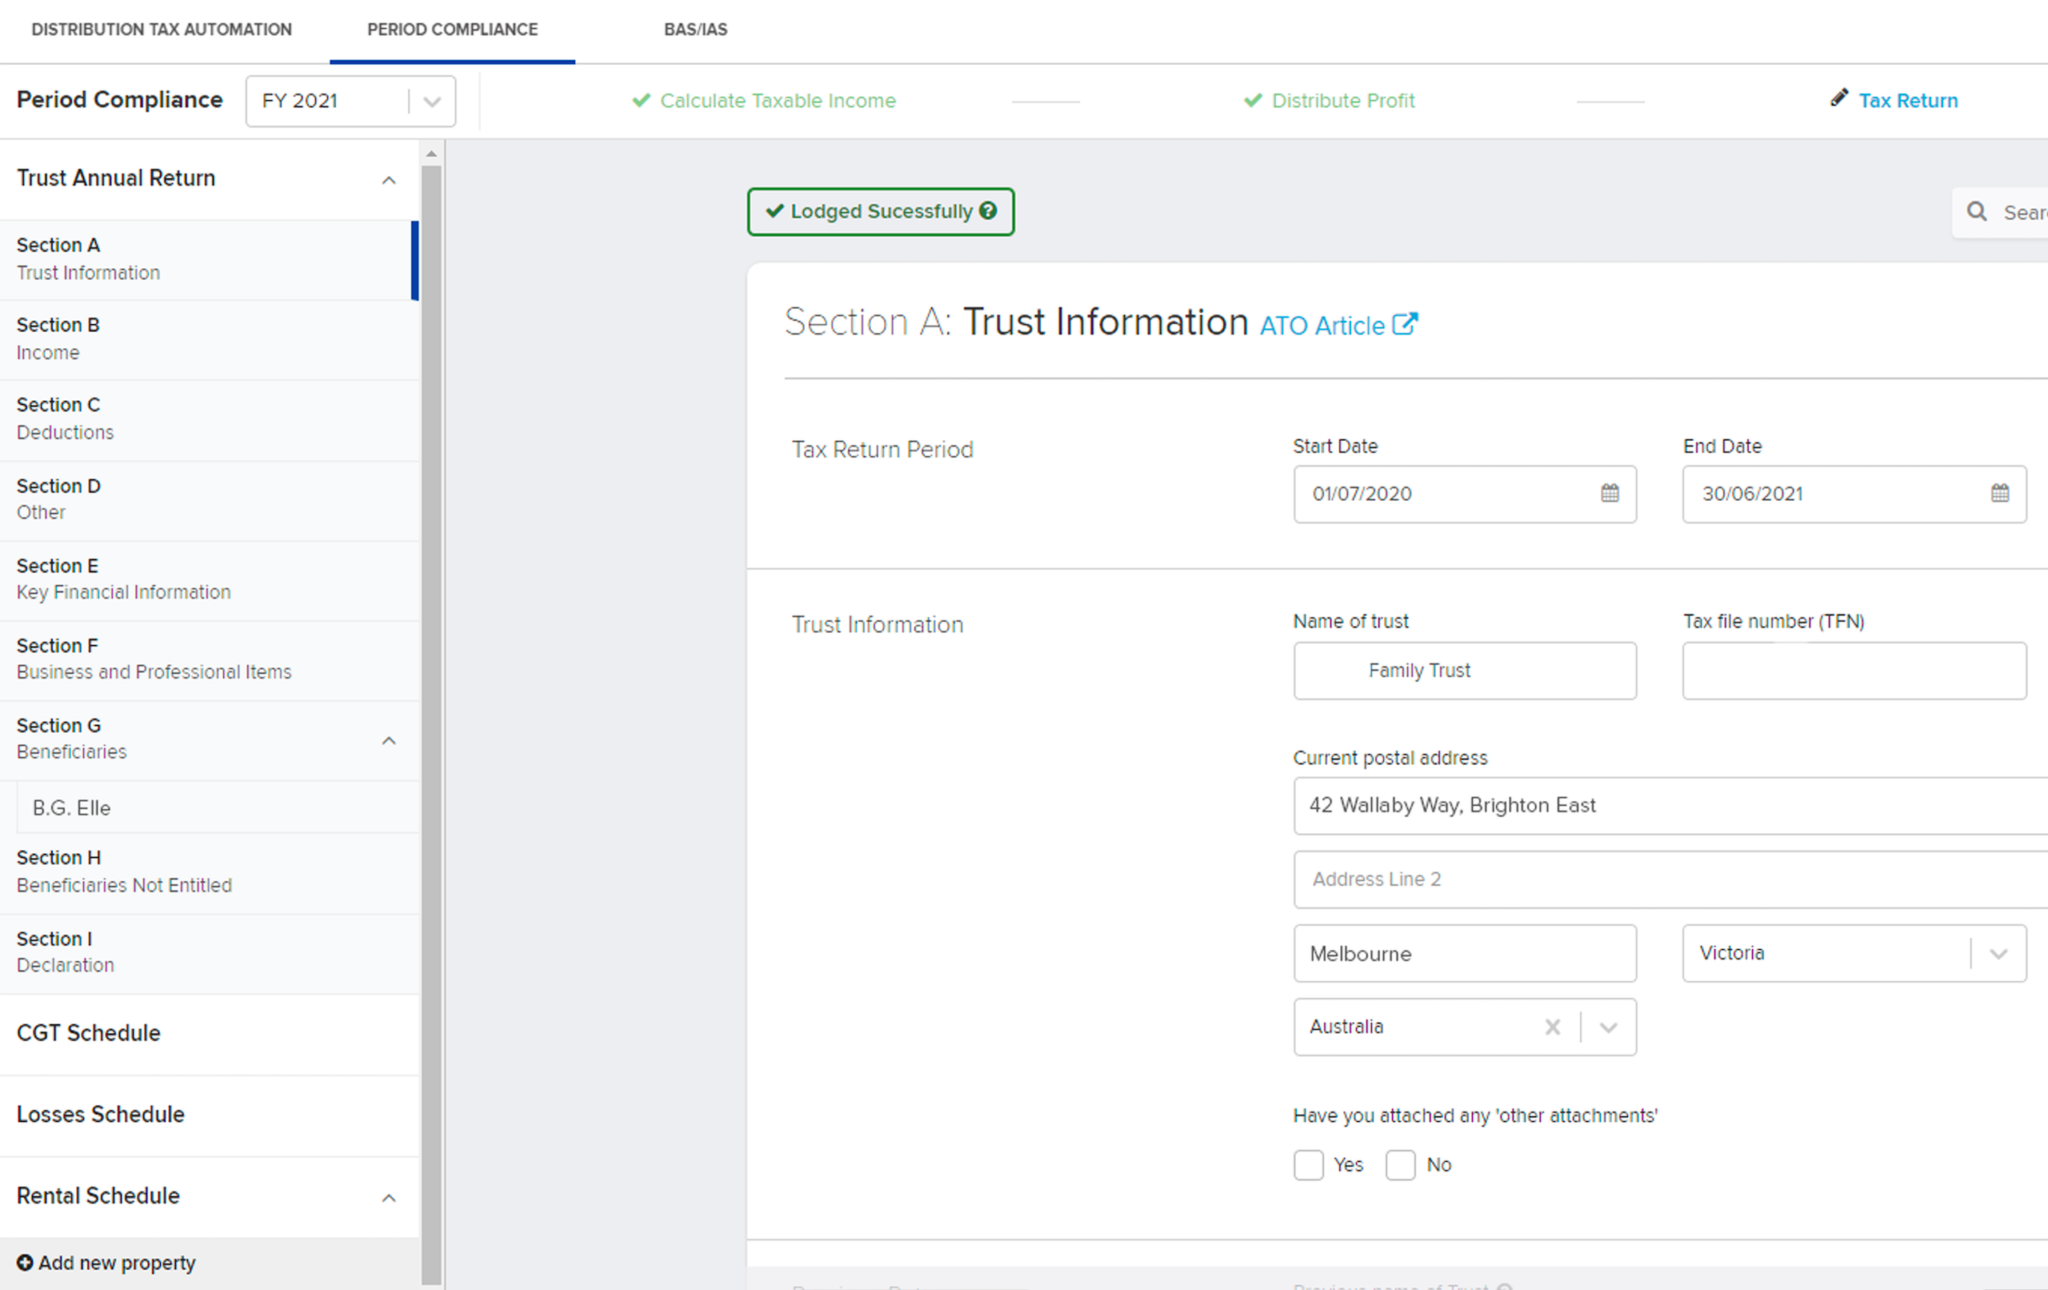Click the checkmark beside Calculate Taxable Income

pos(641,100)
